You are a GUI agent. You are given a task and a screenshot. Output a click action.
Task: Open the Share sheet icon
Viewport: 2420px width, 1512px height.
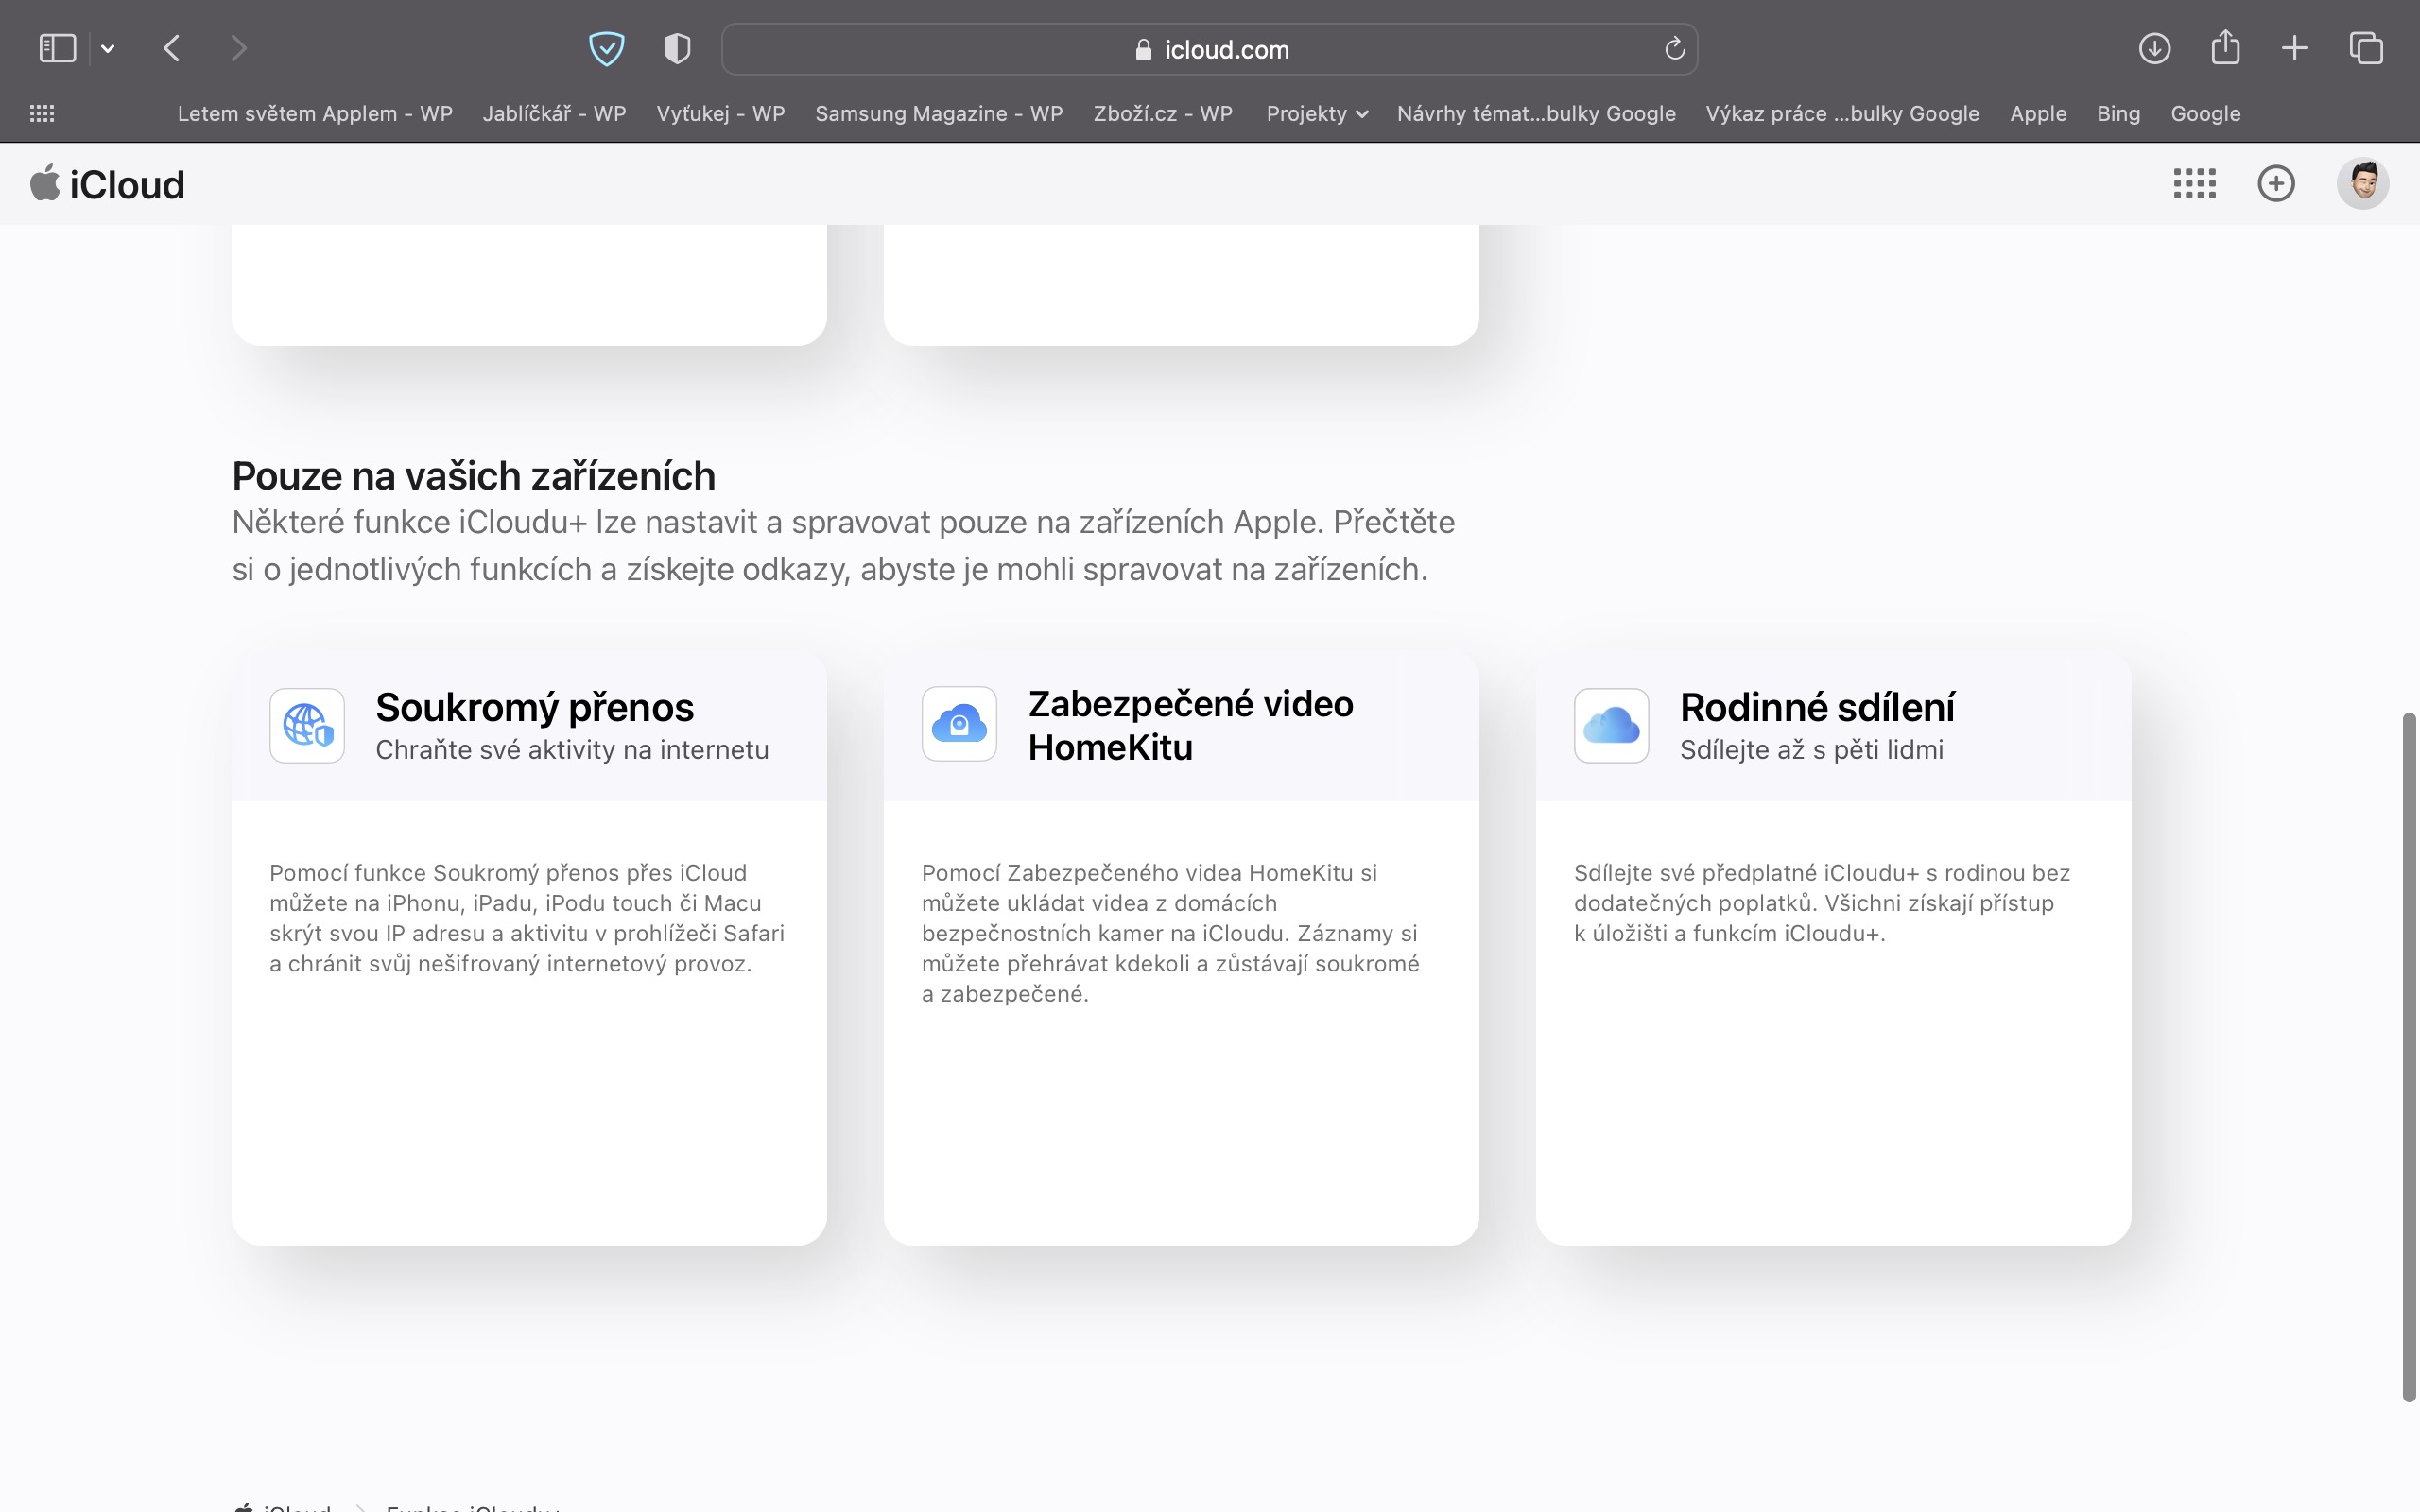pos(2225,47)
